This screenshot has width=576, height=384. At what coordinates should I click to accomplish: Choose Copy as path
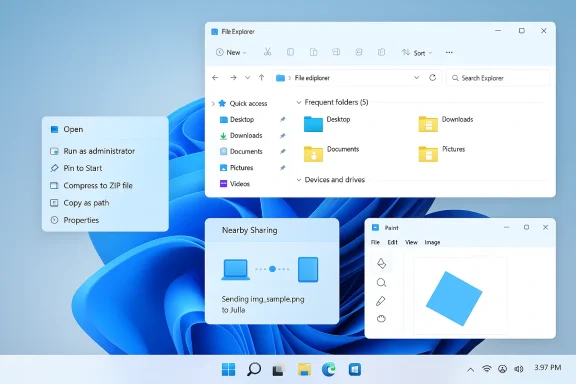(105, 203)
